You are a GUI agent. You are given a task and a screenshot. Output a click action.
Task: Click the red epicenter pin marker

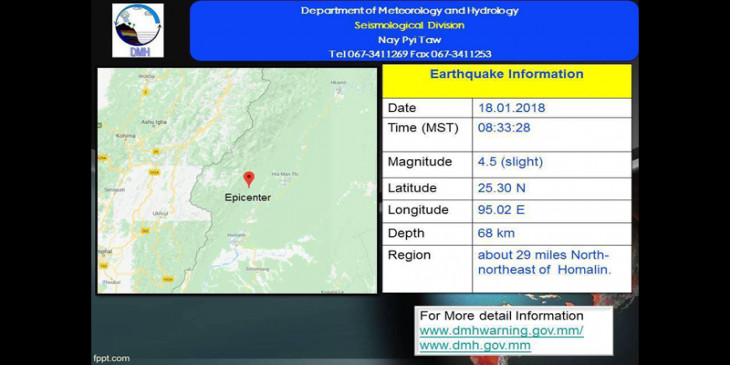pyautogui.click(x=249, y=179)
